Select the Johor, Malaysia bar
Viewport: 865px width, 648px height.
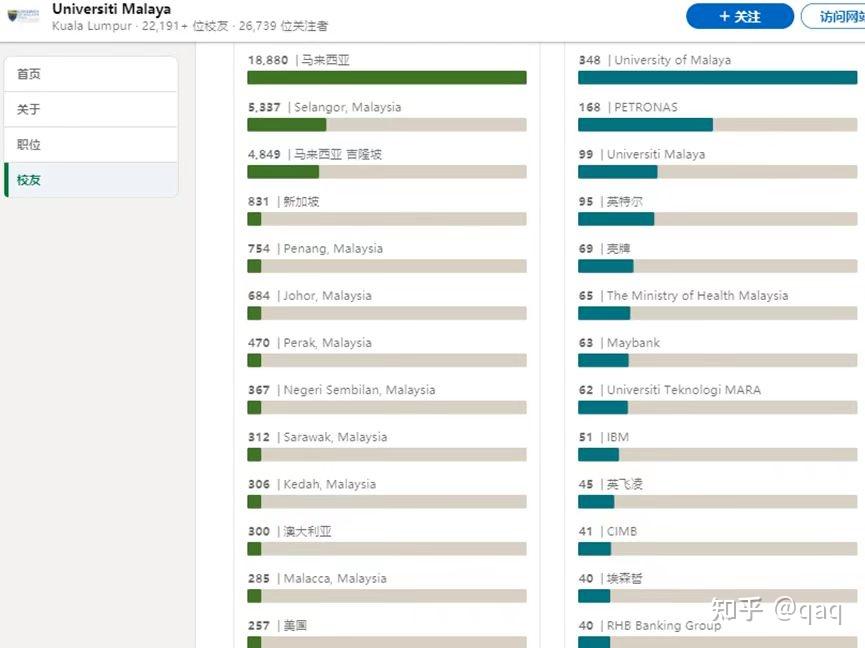point(386,312)
